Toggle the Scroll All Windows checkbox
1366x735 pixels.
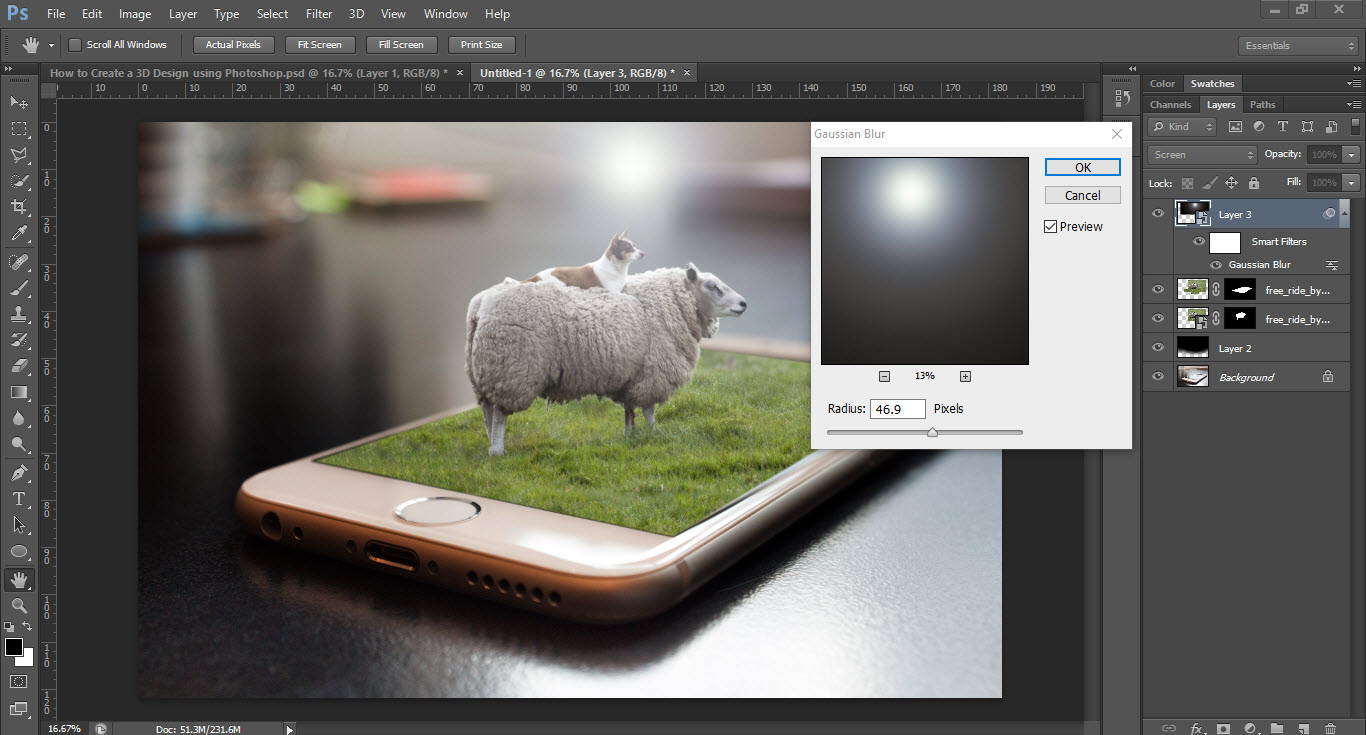(74, 45)
